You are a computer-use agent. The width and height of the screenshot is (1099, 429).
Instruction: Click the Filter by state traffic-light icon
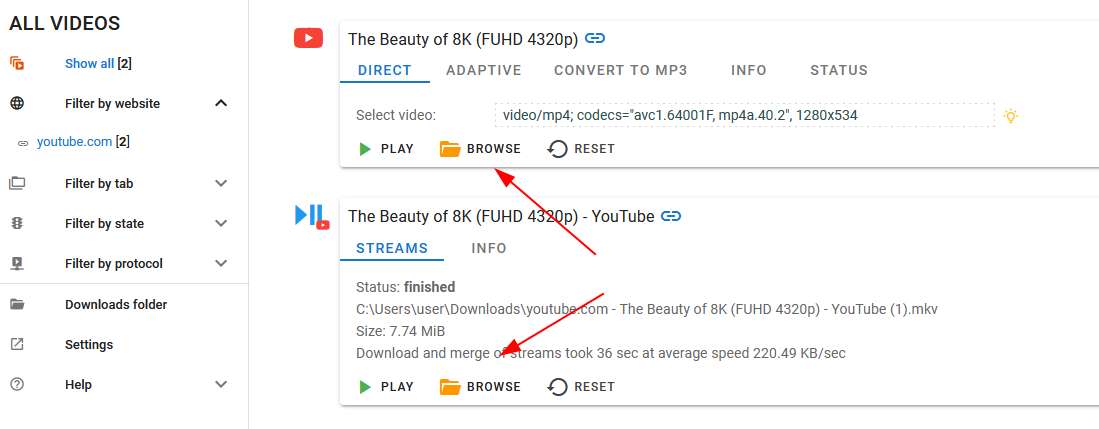(17, 224)
